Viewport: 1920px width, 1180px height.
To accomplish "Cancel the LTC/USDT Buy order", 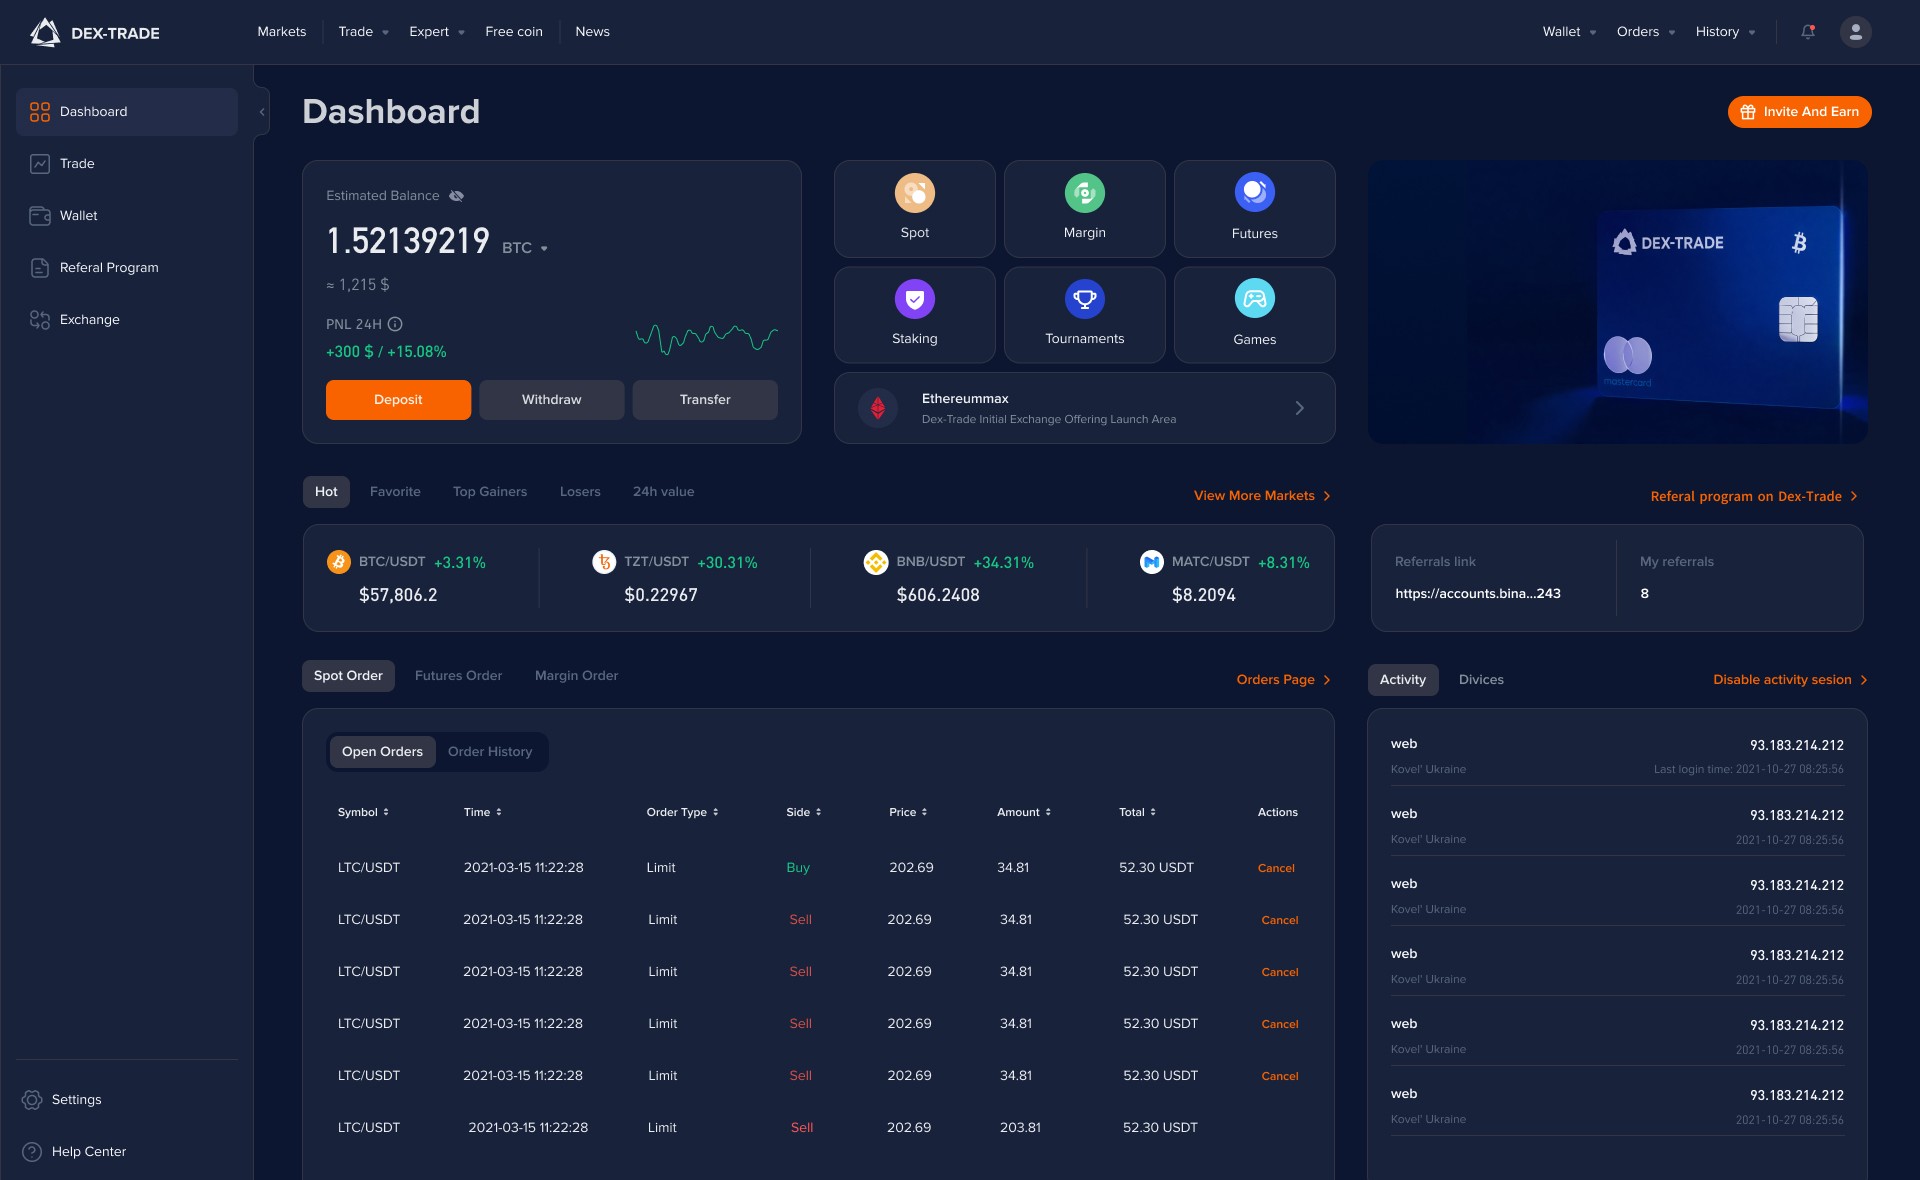I will pos(1275,868).
